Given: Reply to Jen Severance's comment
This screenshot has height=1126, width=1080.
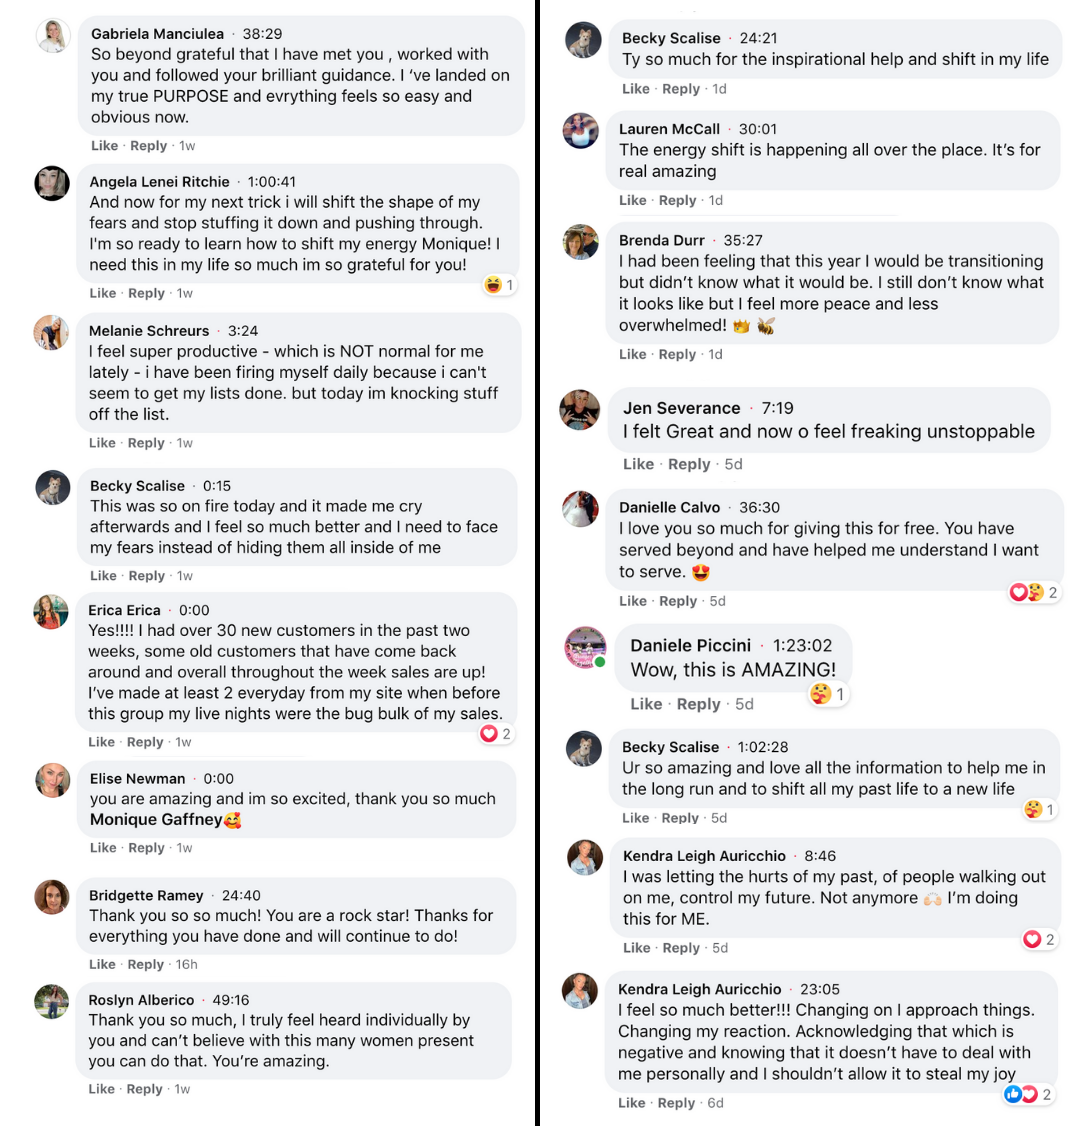Looking at the screenshot, I should [689, 464].
